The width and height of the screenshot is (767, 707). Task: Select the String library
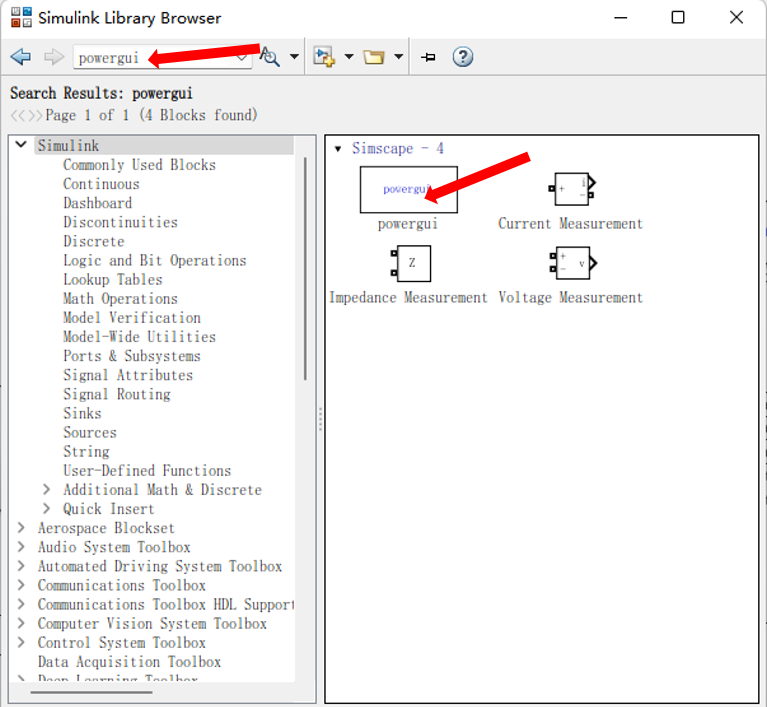click(86, 452)
